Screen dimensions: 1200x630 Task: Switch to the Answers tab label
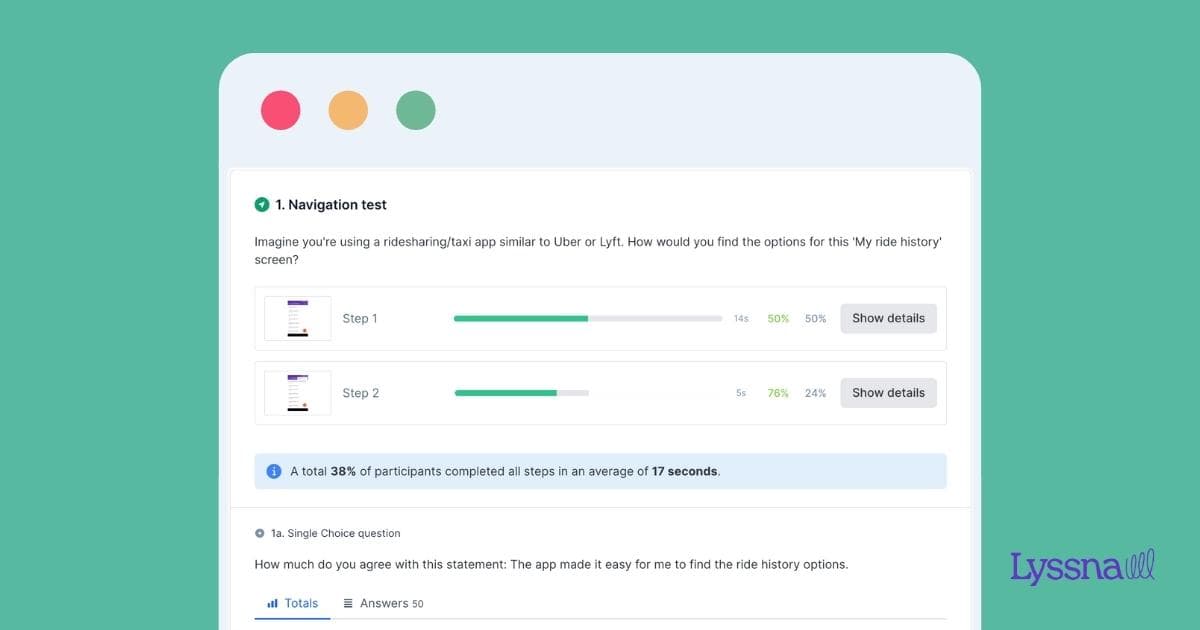pos(384,603)
